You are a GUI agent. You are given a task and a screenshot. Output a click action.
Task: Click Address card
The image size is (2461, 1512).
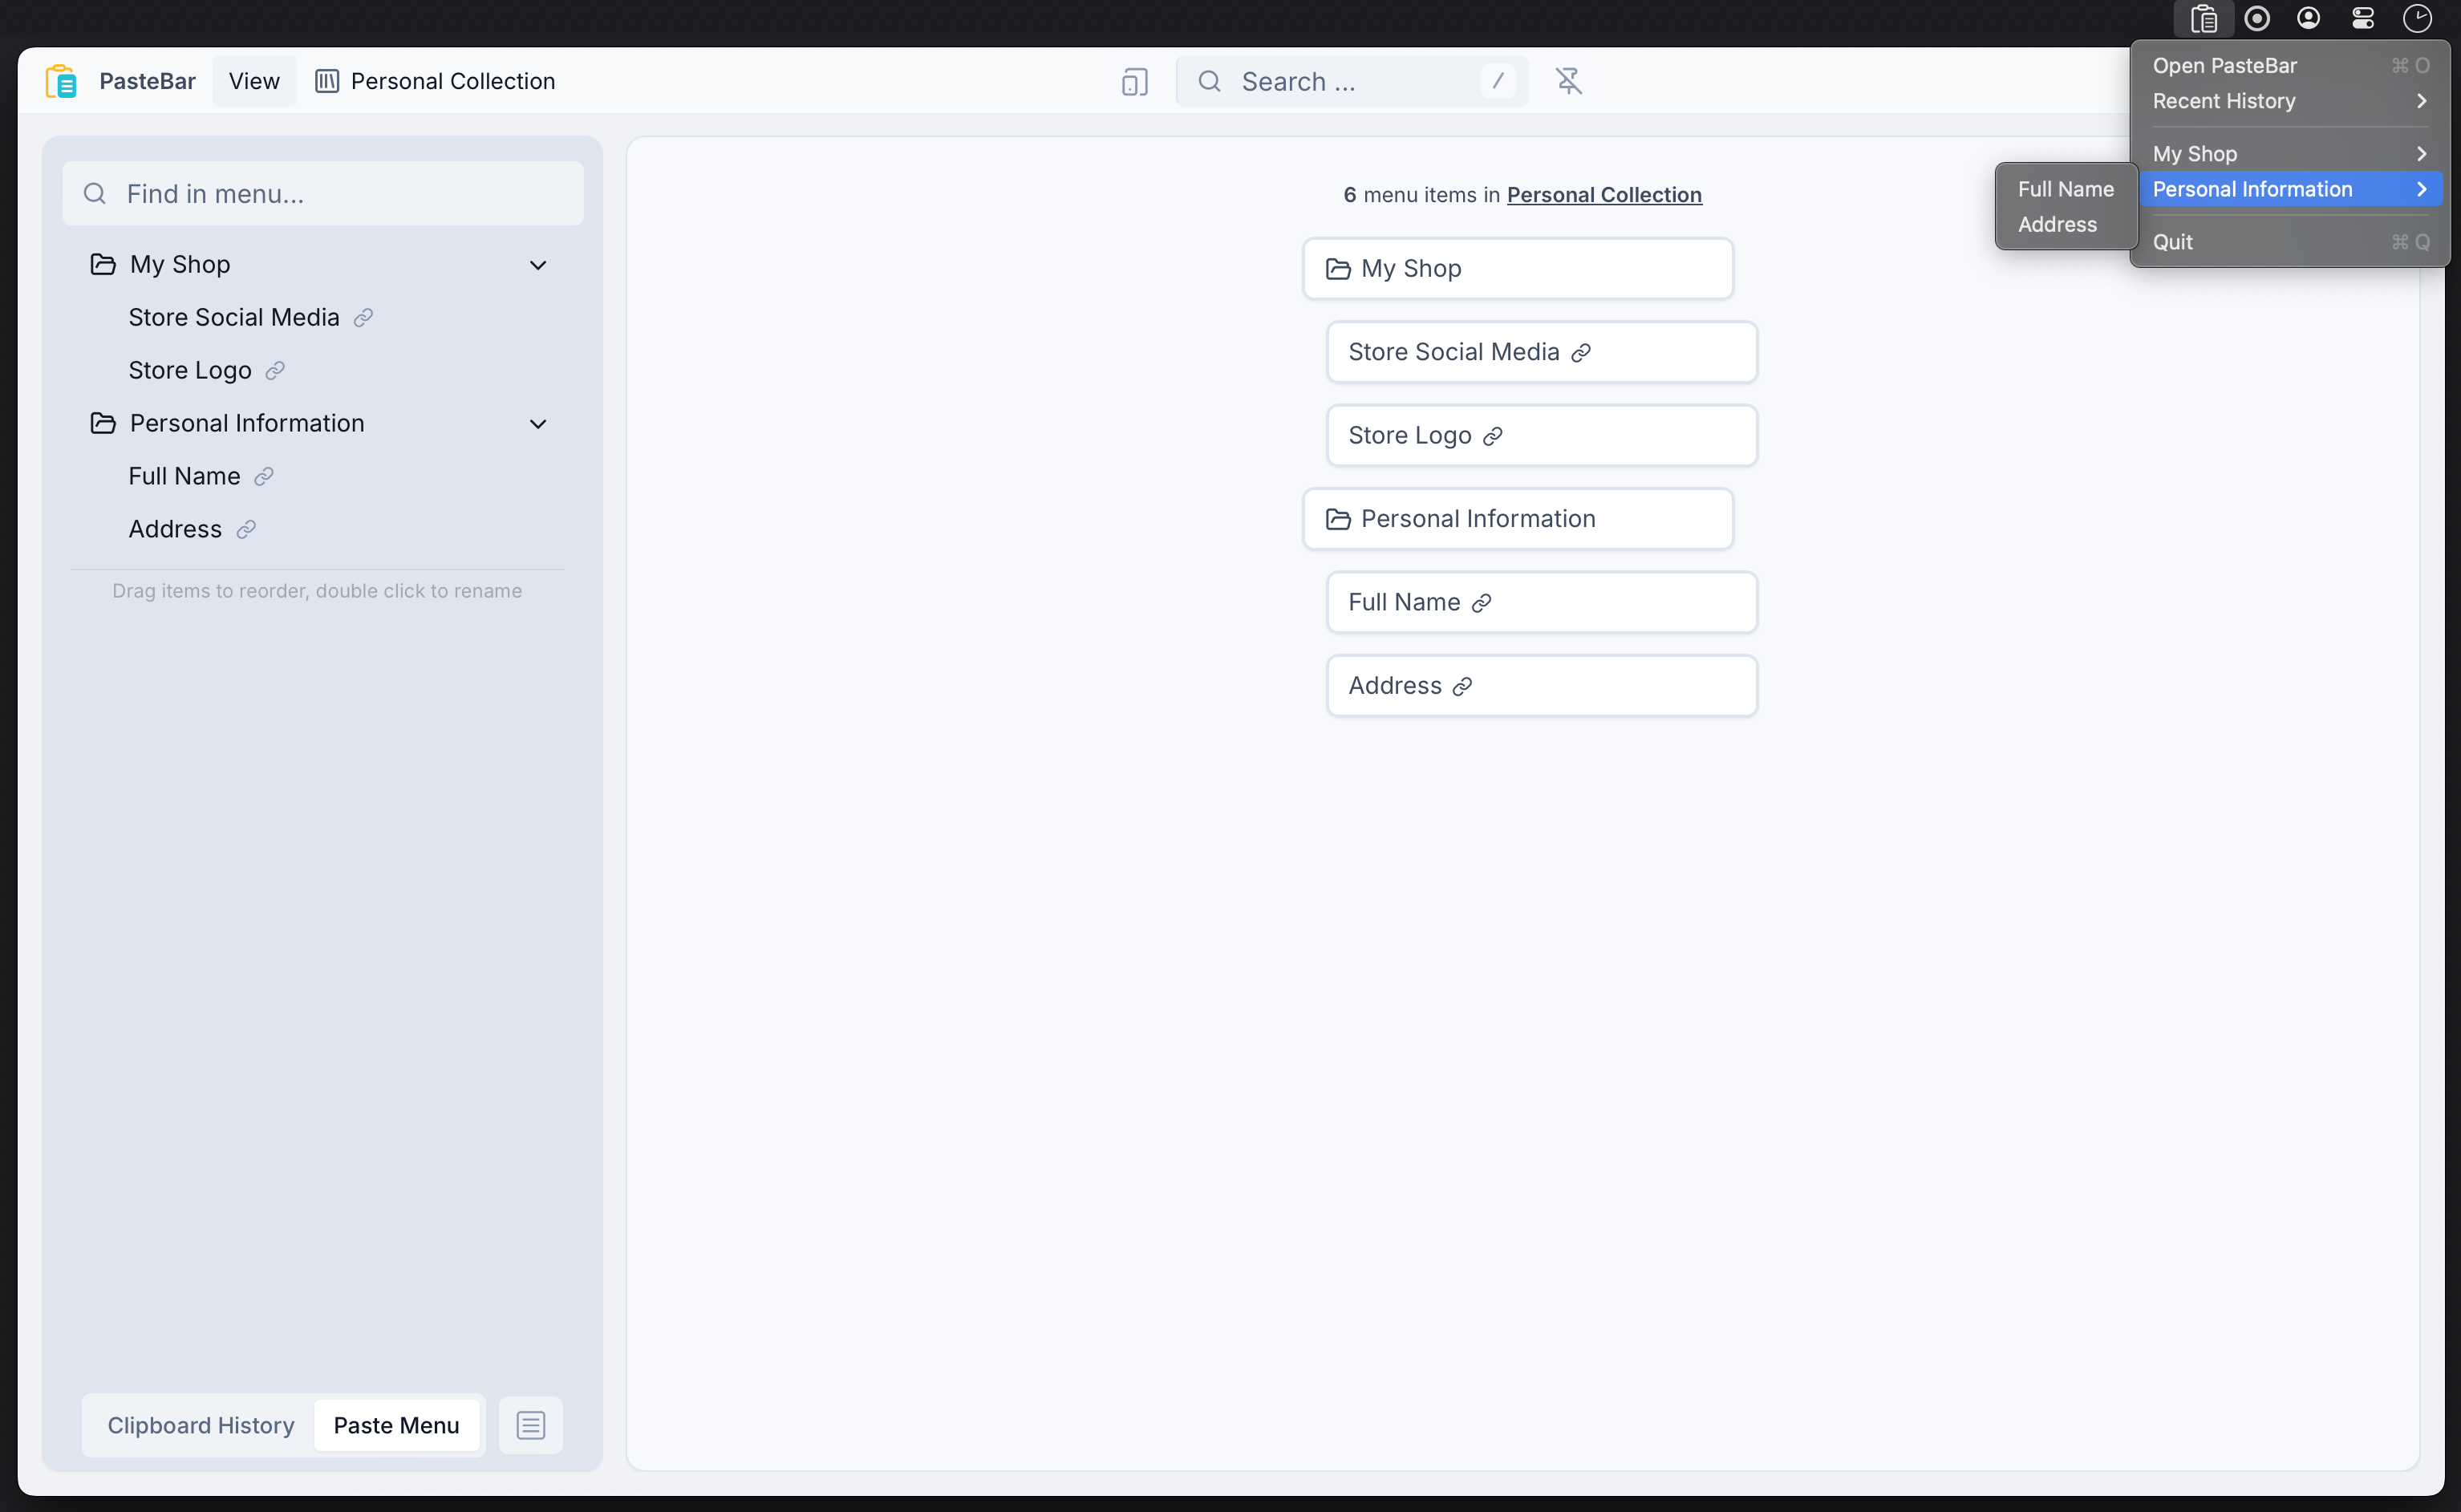(1542, 686)
